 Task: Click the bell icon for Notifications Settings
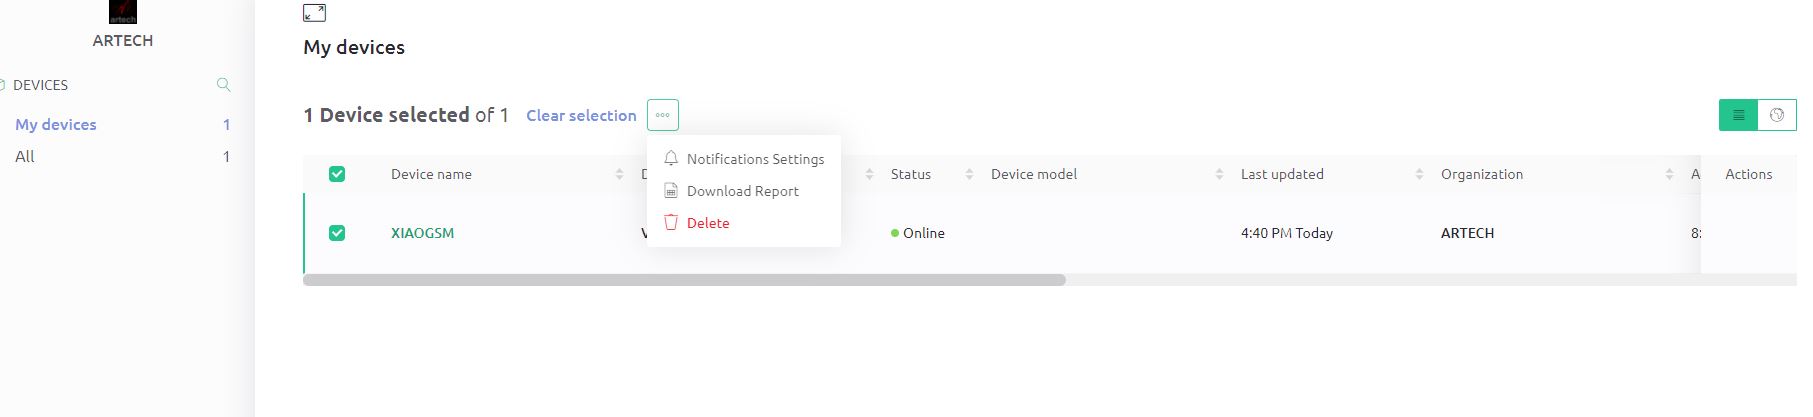click(x=671, y=159)
